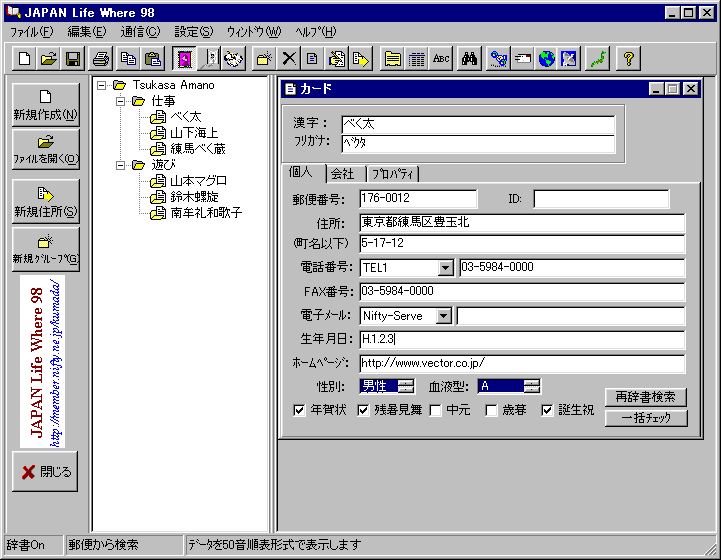This screenshot has height=560, width=721.
Task: Select 山下海上 in the tree
Action: 194,133
